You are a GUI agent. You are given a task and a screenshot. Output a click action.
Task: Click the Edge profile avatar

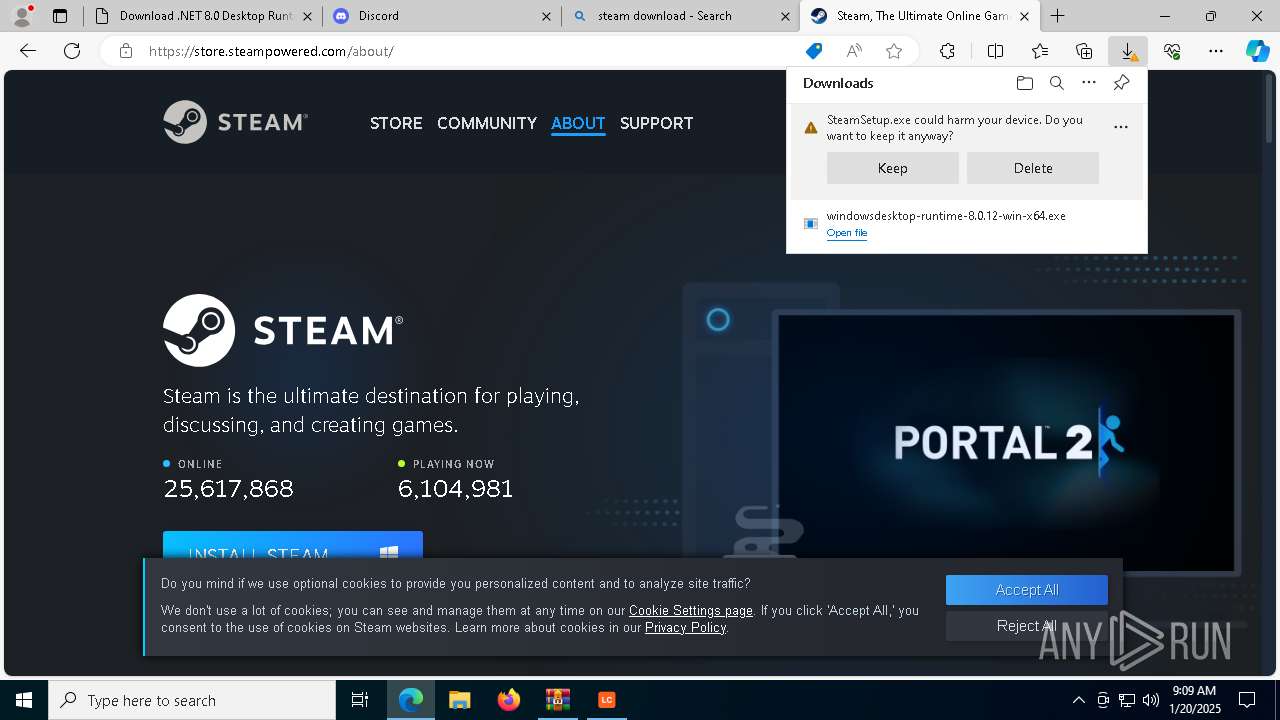[x=22, y=16]
